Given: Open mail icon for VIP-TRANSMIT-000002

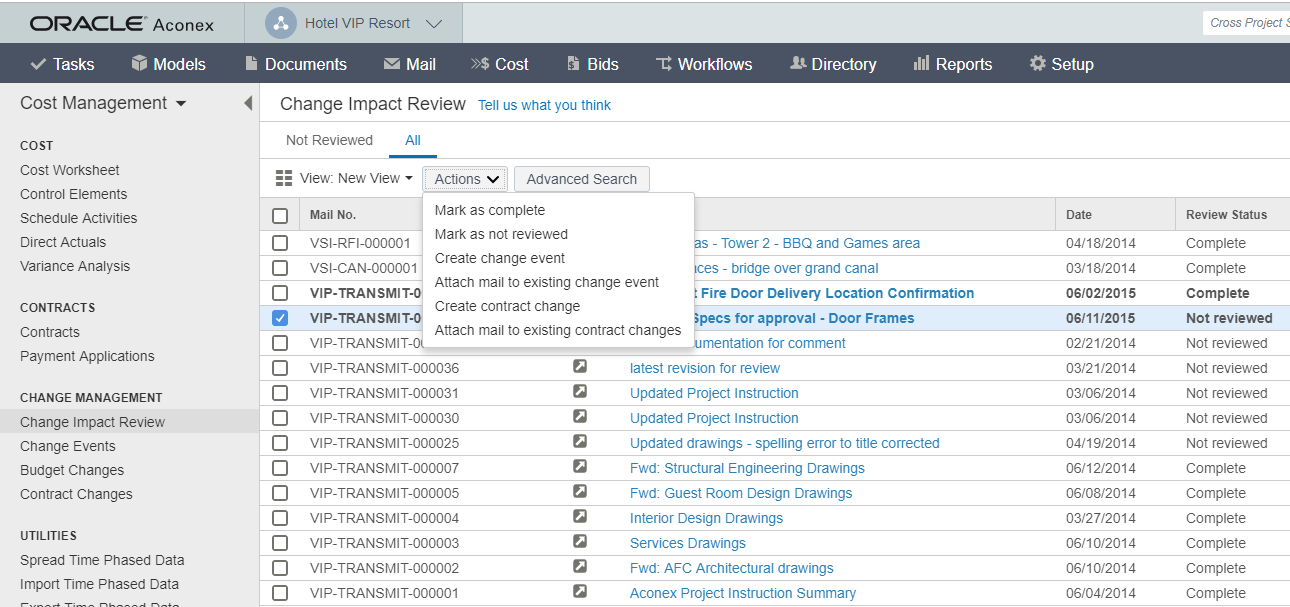Looking at the screenshot, I should (580, 566).
